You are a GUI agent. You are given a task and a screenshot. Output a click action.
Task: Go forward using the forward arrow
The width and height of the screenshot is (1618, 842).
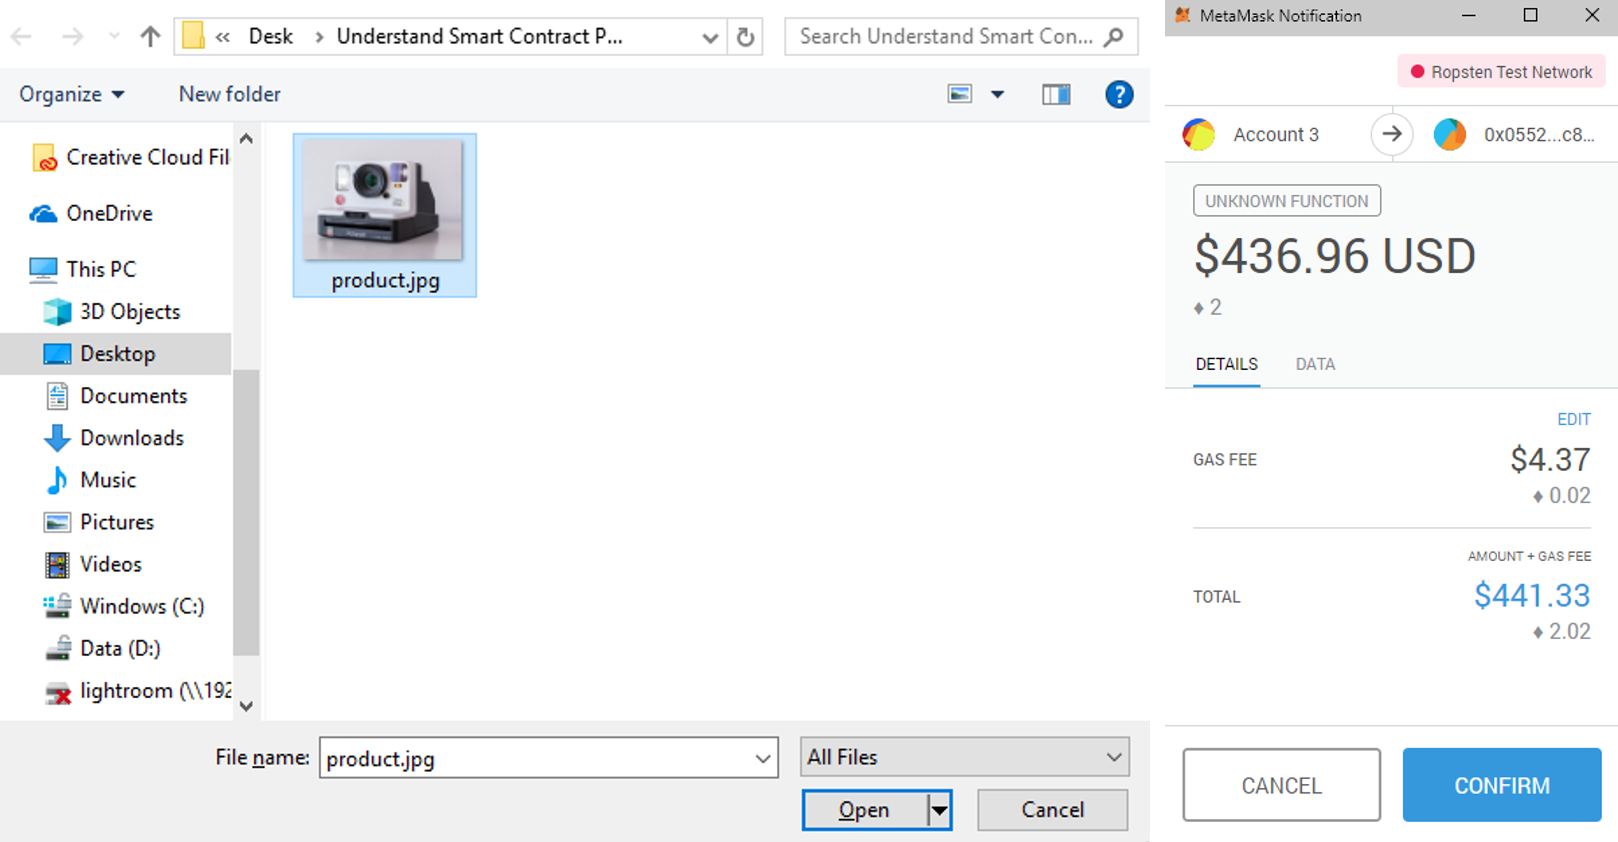point(72,37)
